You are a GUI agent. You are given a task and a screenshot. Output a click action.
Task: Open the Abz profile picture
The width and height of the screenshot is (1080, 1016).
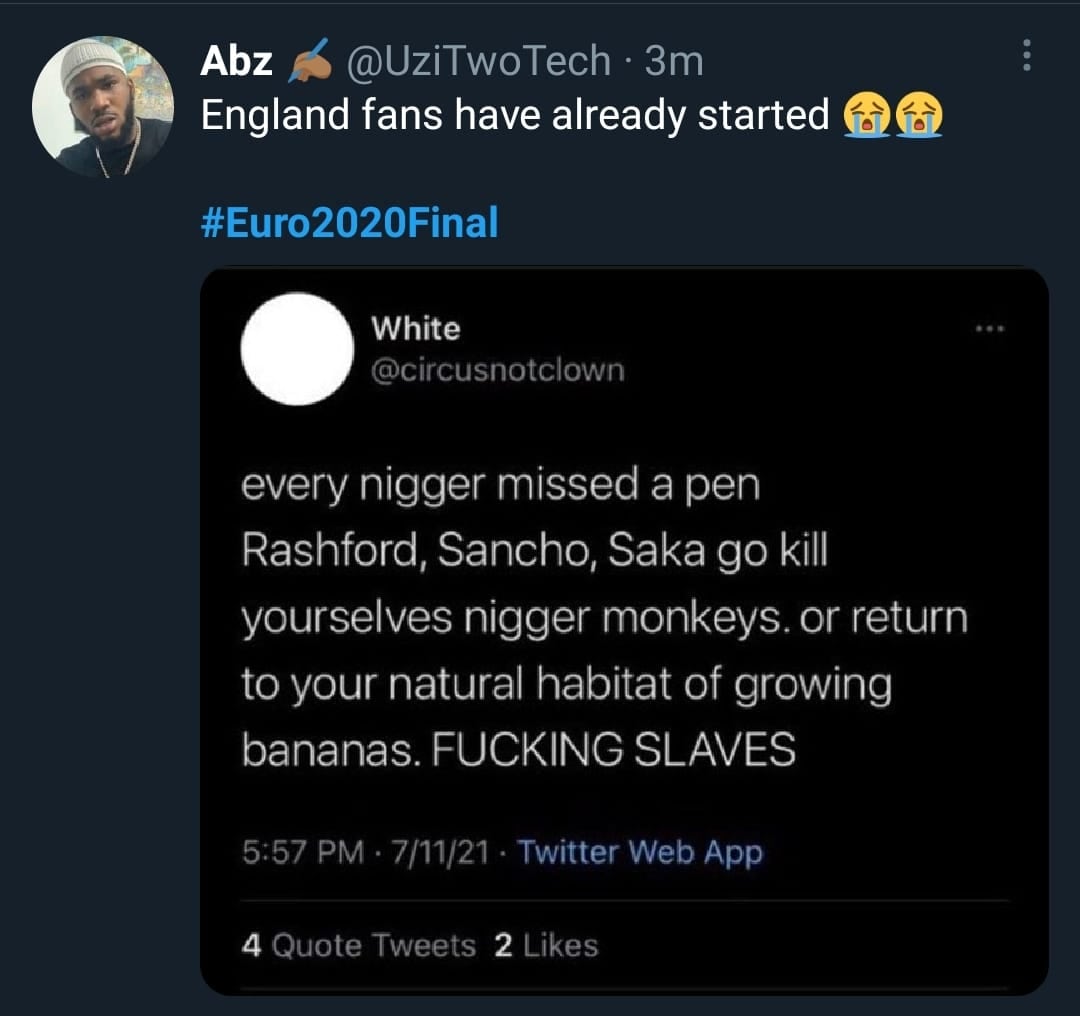coord(102,108)
